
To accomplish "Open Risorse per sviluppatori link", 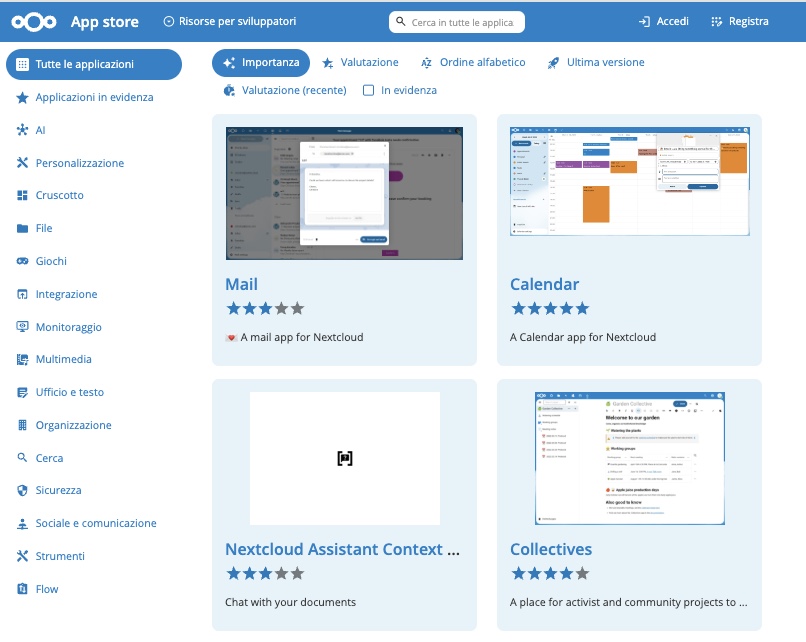I will tap(230, 22).
